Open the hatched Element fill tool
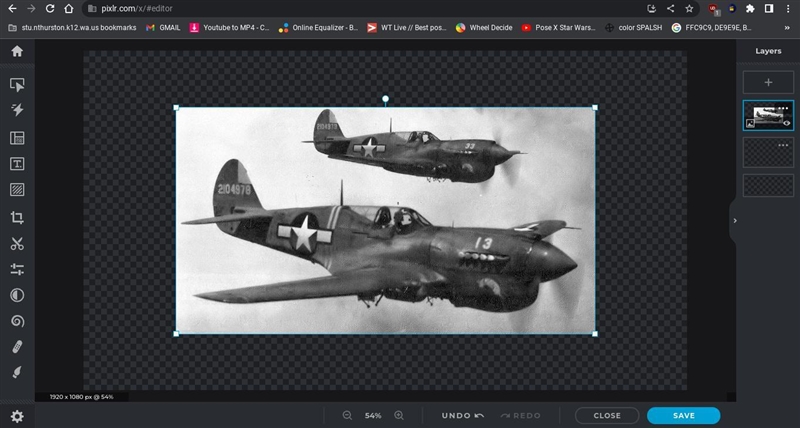Image resolution: width=800 pixels, height=428 pixels. click(17, 190)
